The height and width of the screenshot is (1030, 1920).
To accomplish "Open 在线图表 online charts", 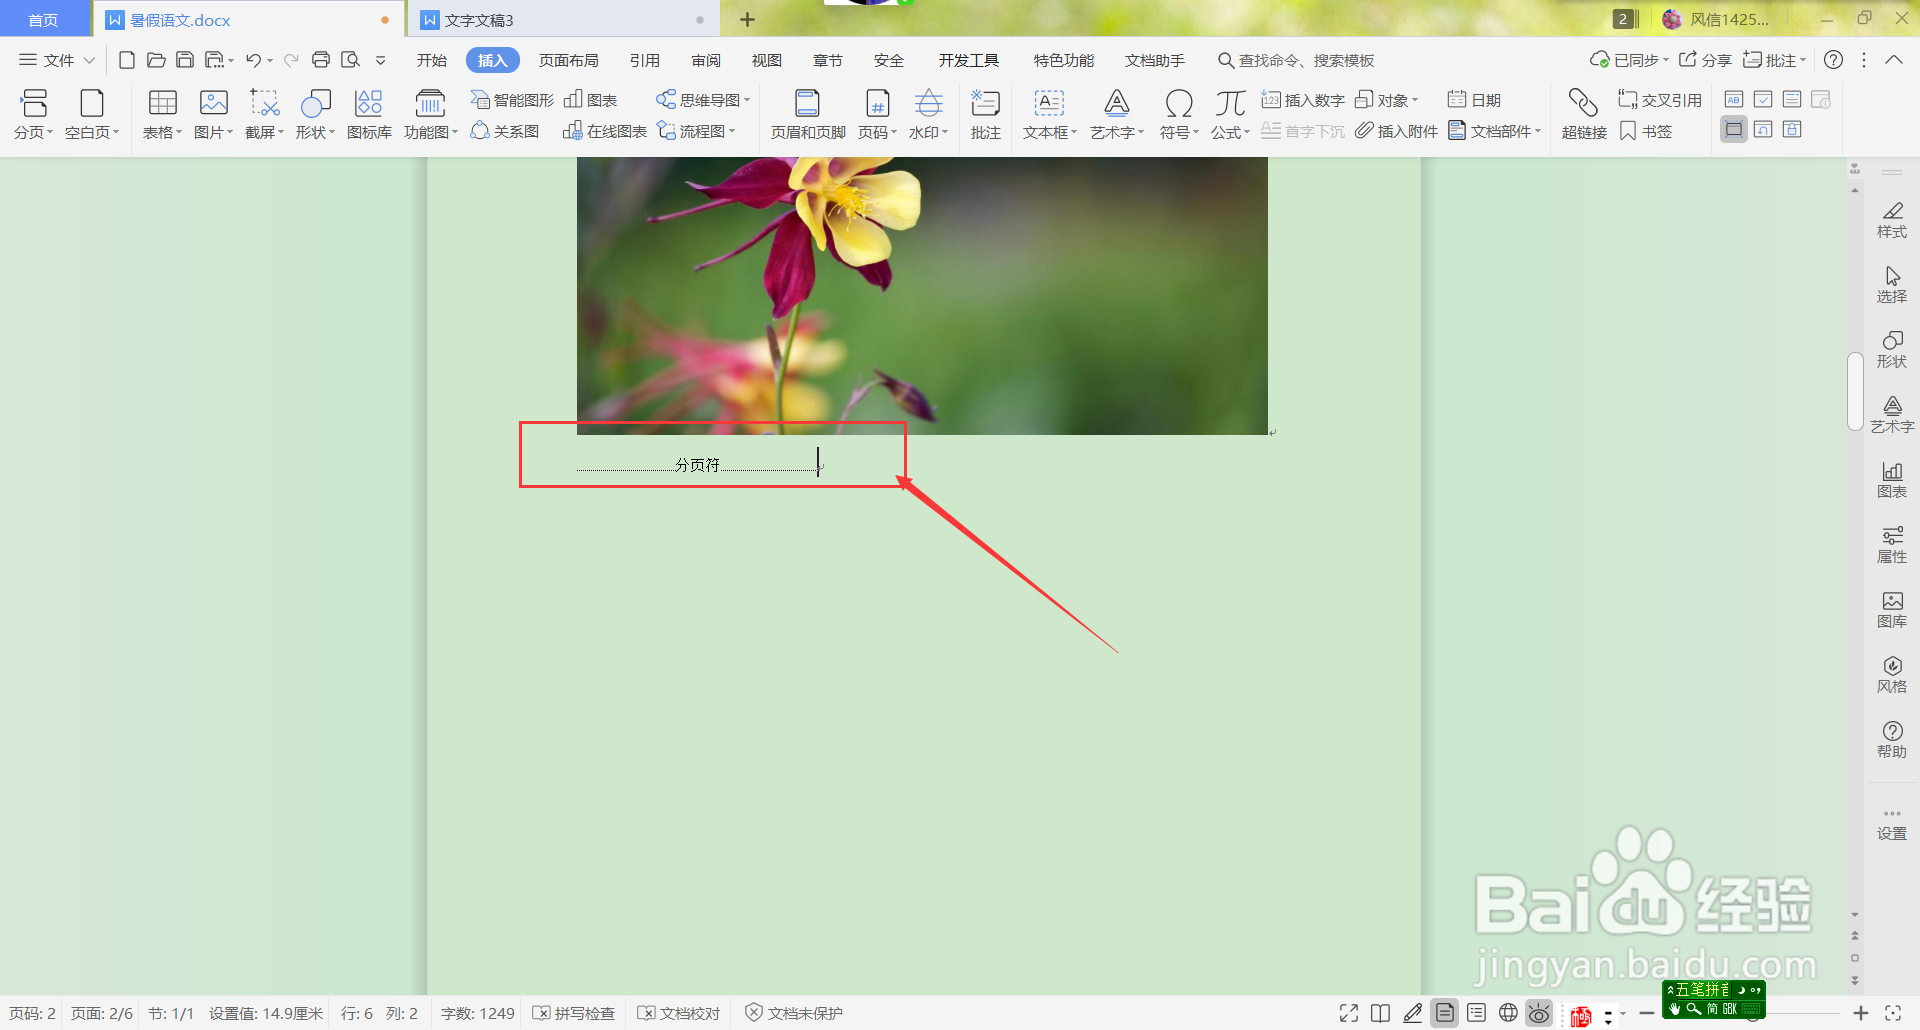I will click(605, 131).
